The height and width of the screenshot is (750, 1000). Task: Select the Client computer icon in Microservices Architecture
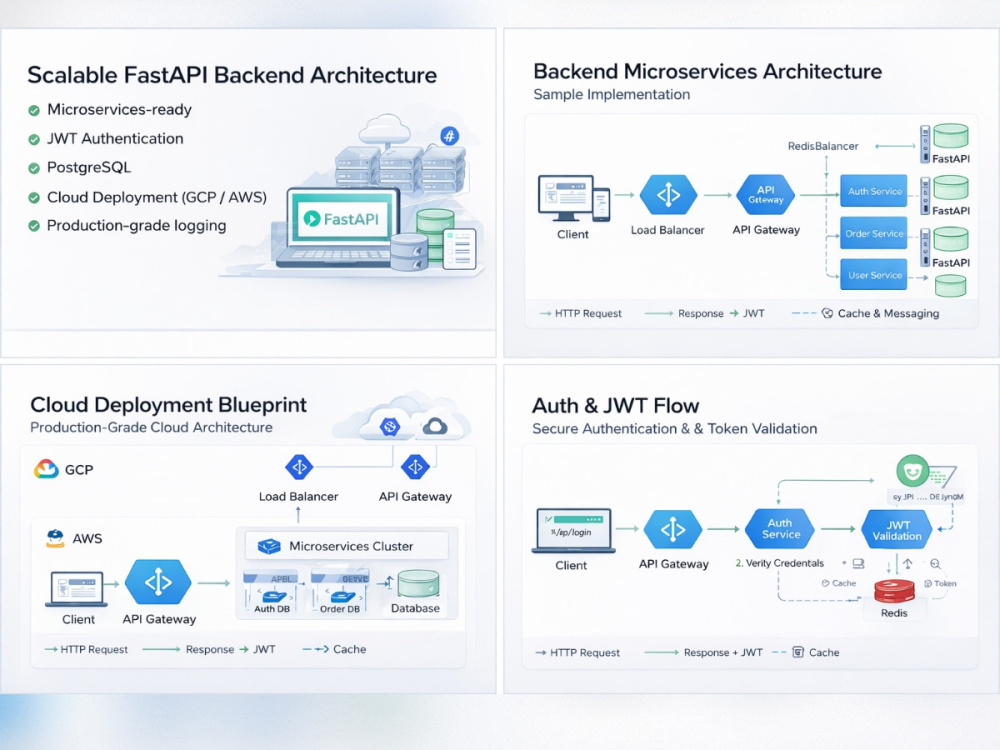[573, 198]
